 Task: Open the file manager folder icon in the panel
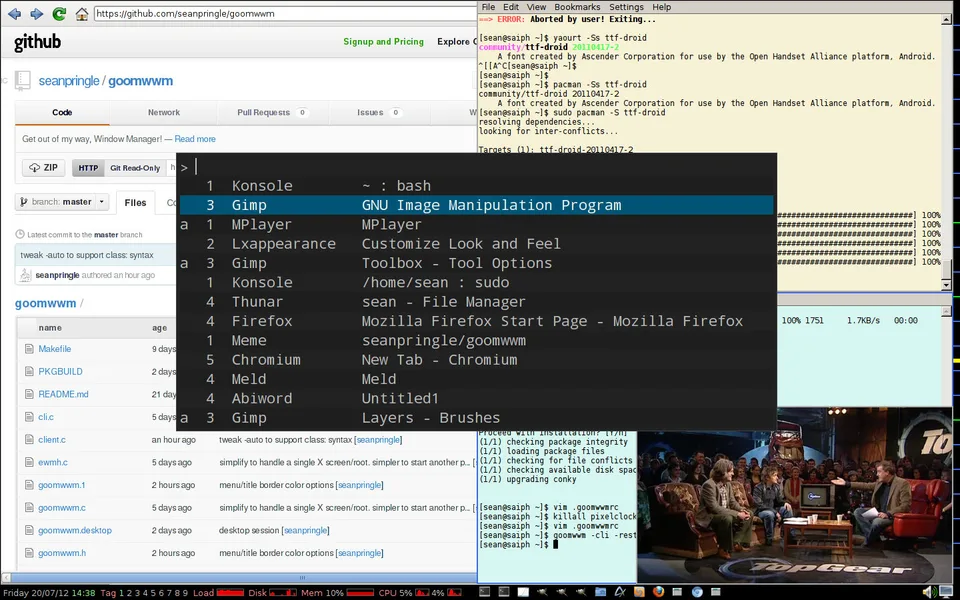(x=600, y=592)
